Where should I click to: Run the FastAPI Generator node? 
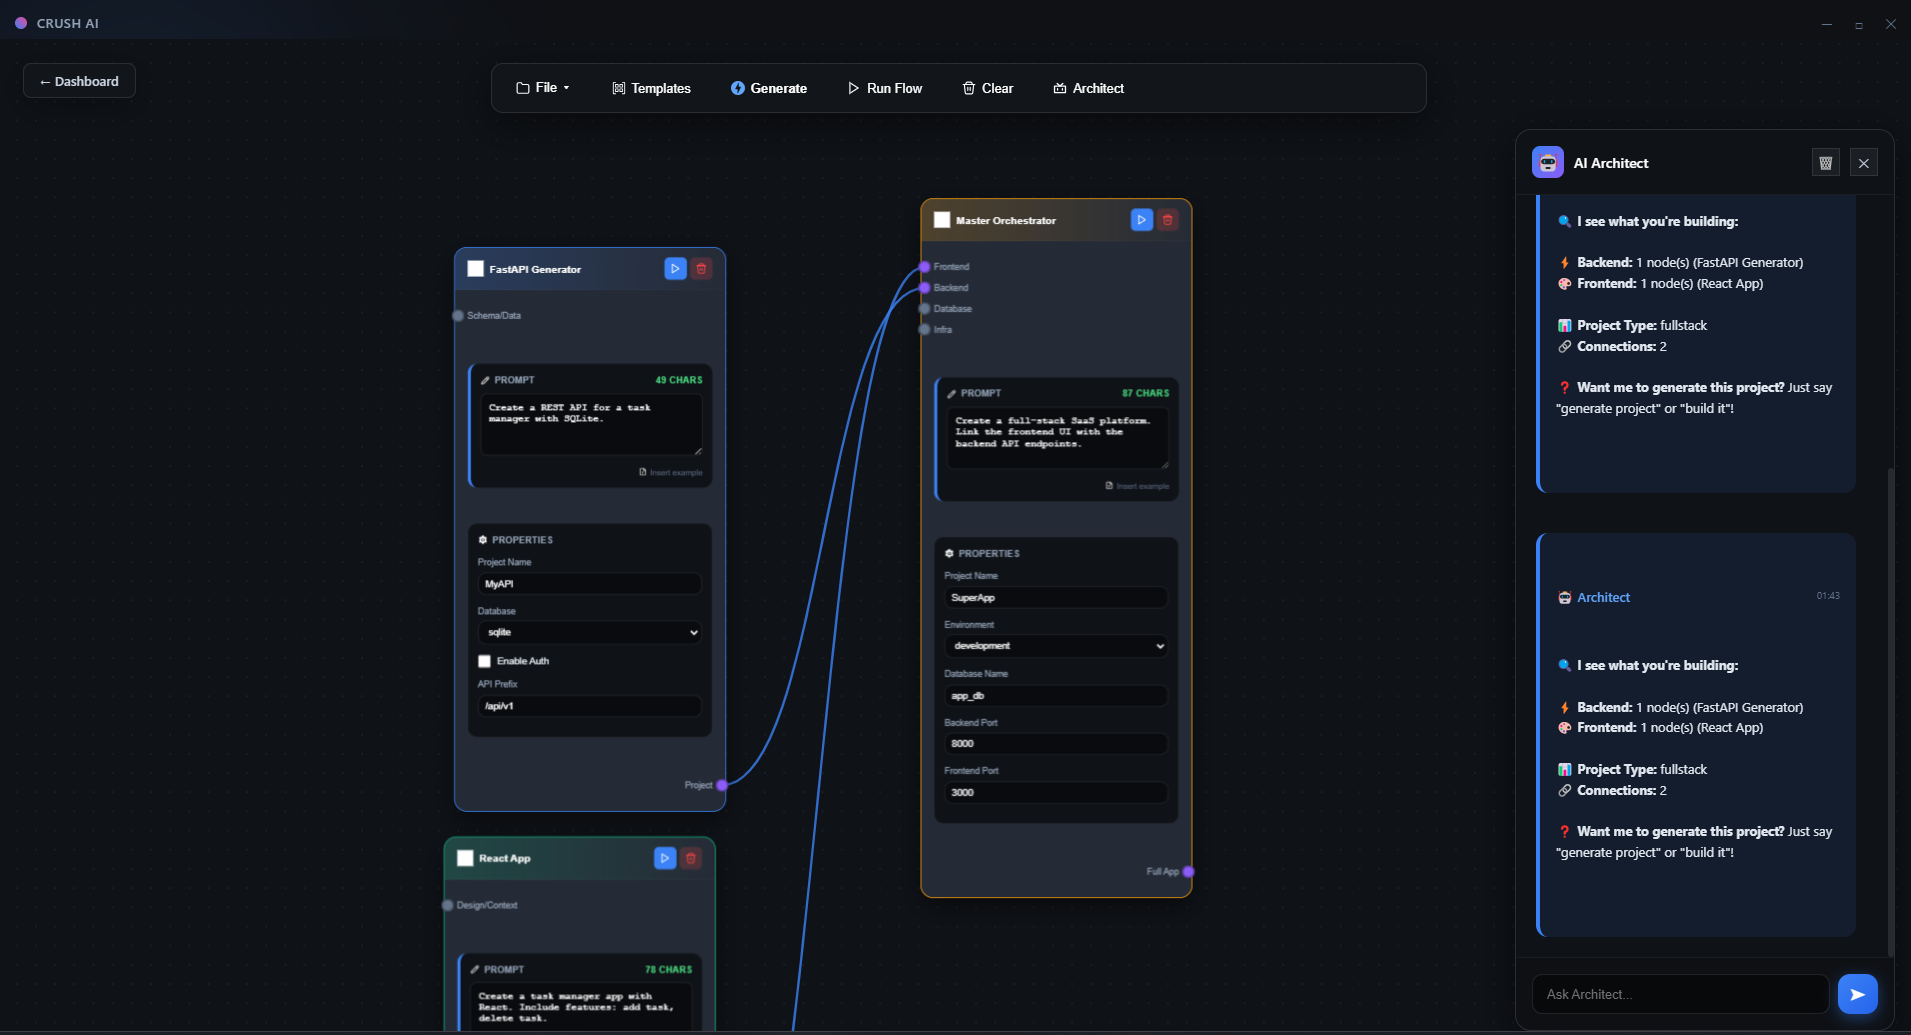[x=675, y=269]
